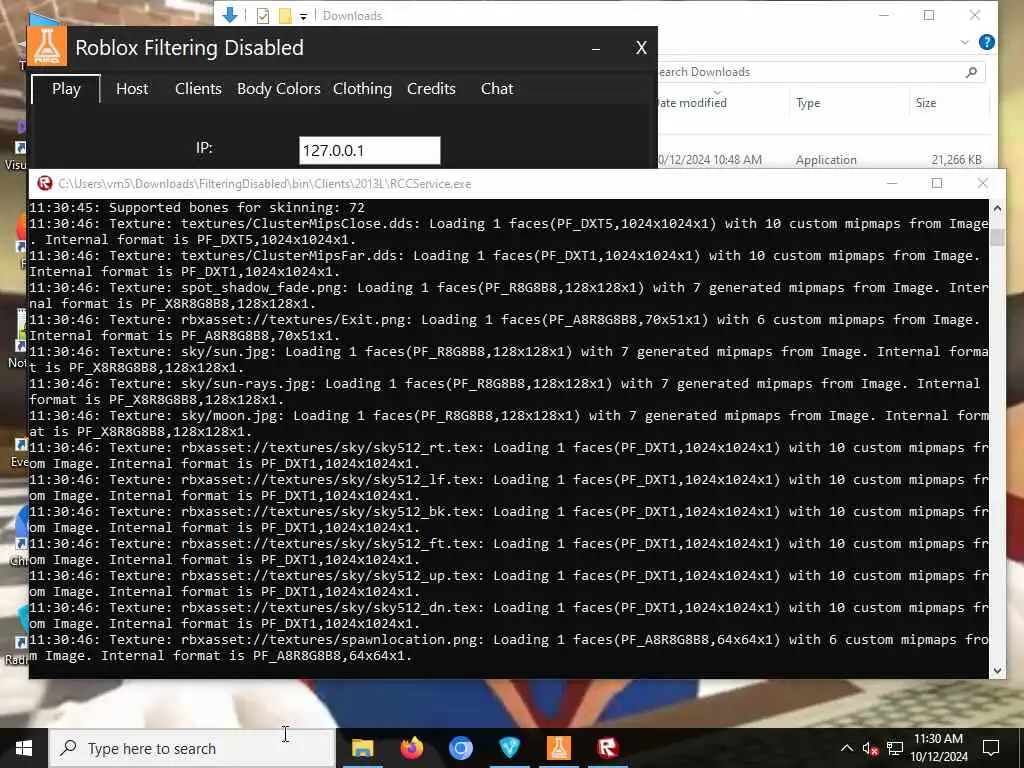Sort by Size column in Downloads
1024x768 pixels.
click(925, 103)
